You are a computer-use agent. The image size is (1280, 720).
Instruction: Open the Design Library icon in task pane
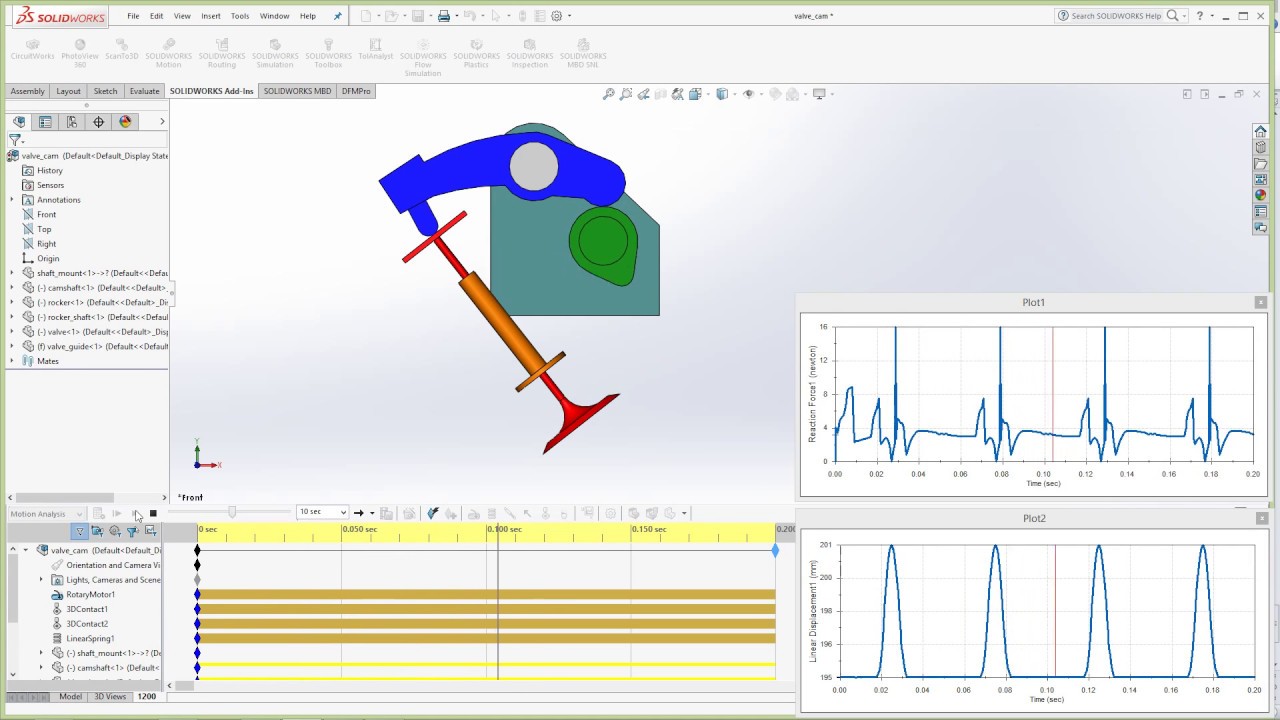tap(1261, 147)
